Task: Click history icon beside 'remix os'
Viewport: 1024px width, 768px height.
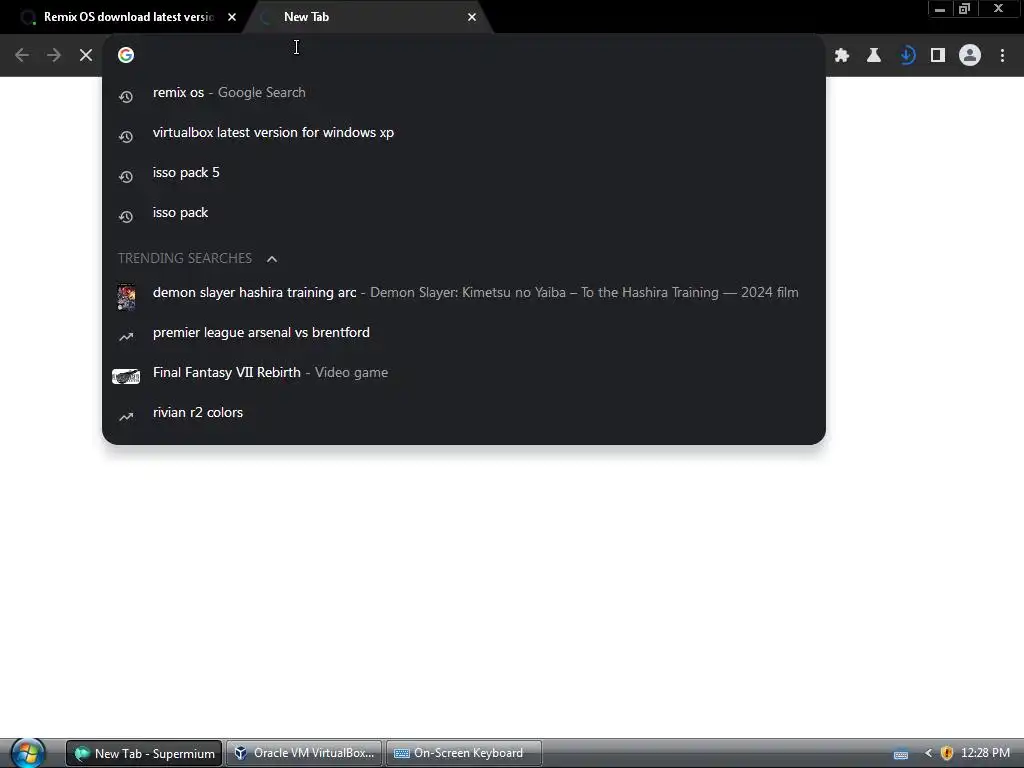Action: (126, 97)
